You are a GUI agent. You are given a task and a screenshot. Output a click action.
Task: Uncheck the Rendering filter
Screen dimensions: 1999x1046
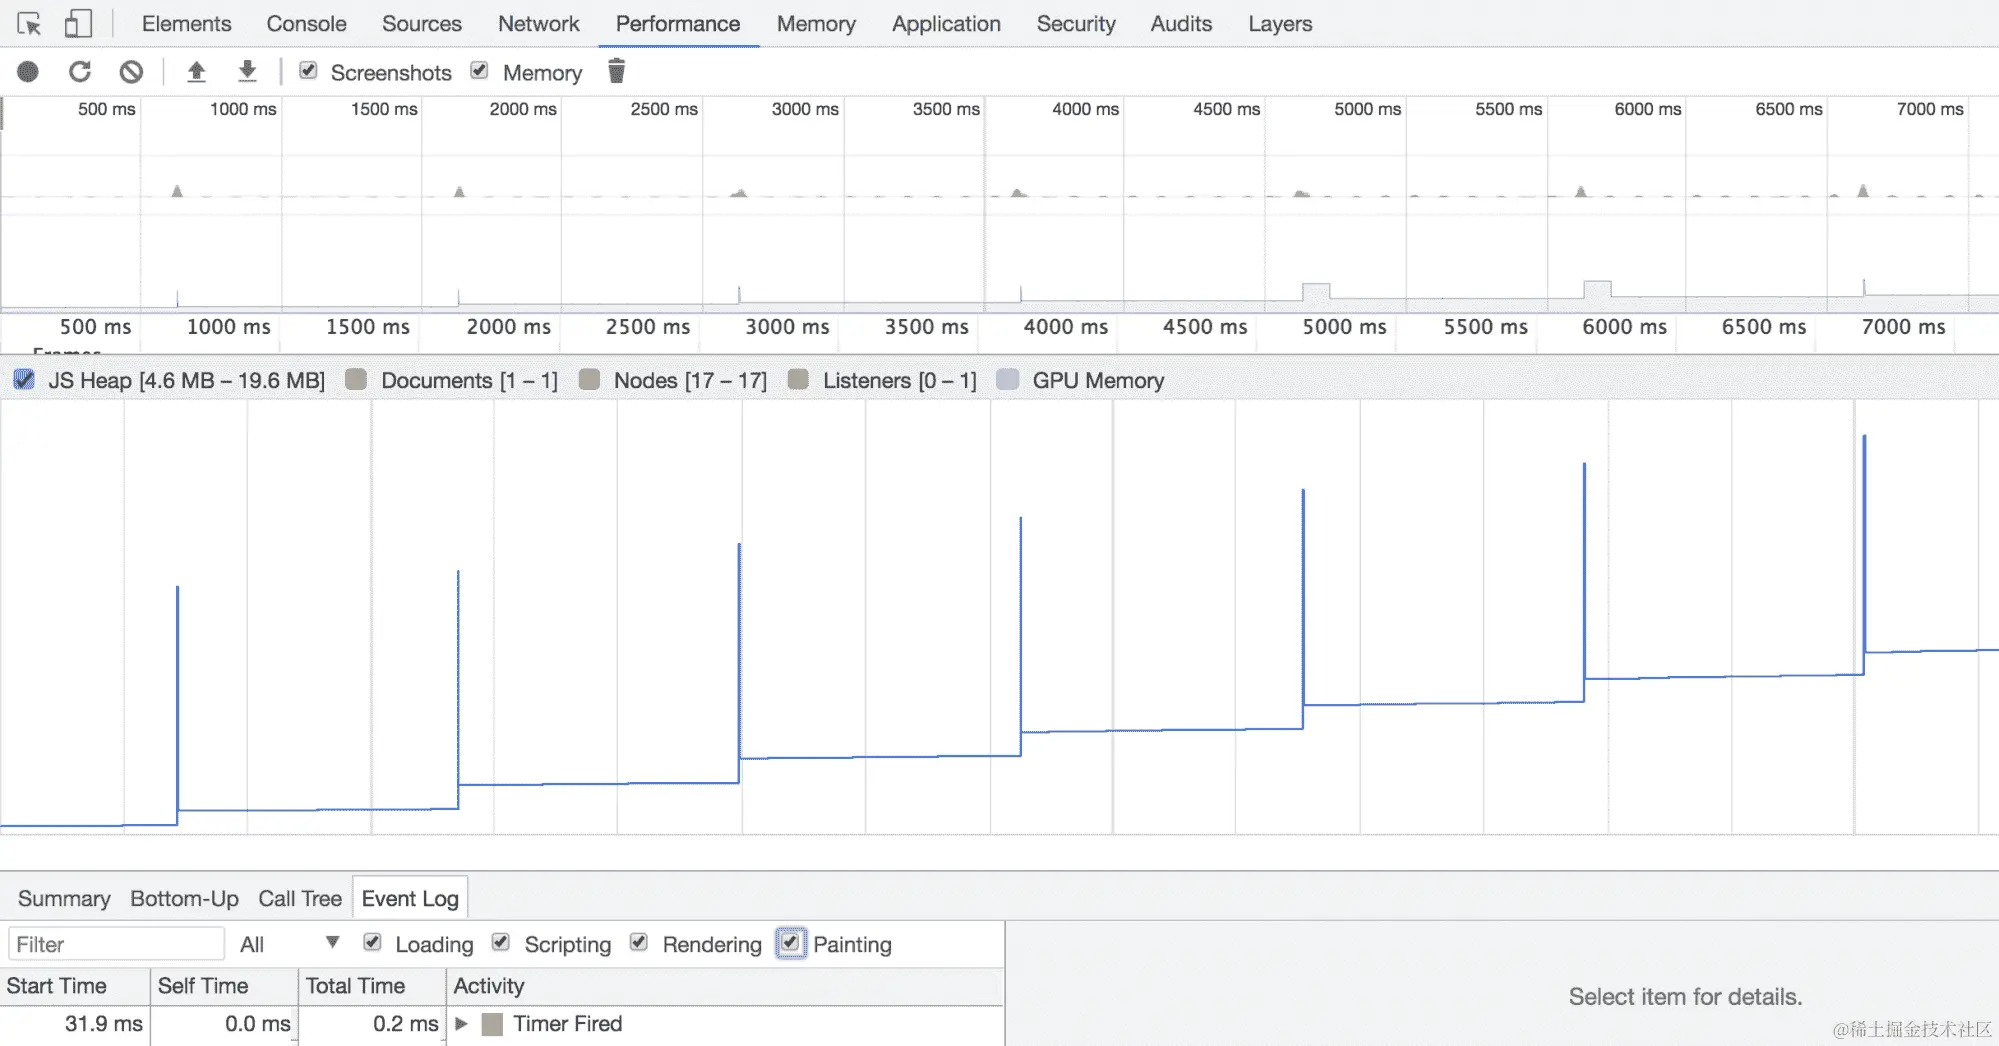point(639,943)
